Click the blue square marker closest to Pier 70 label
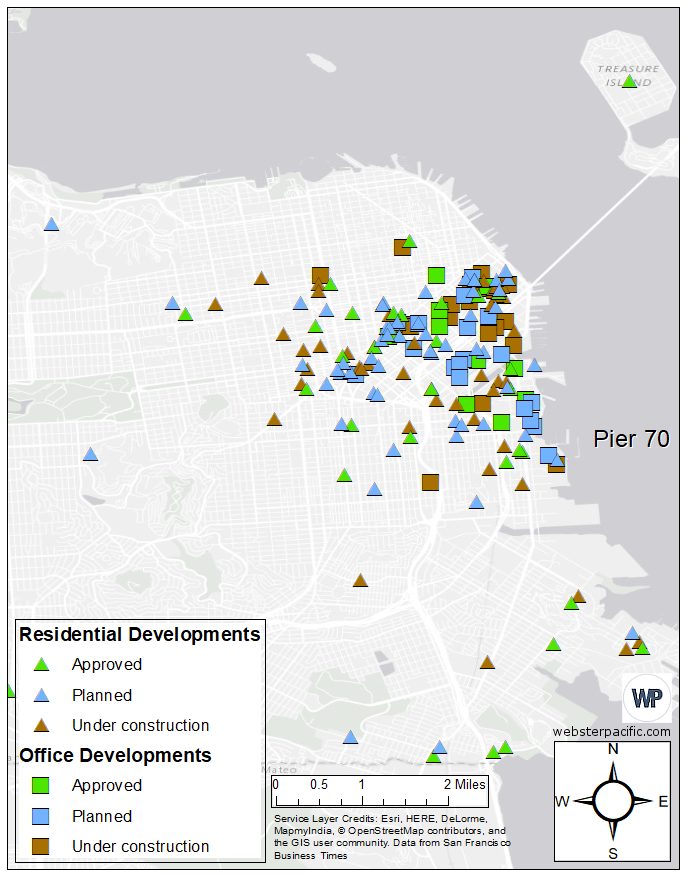This screenshot has height=877, width=688. [x=548, y=455]
